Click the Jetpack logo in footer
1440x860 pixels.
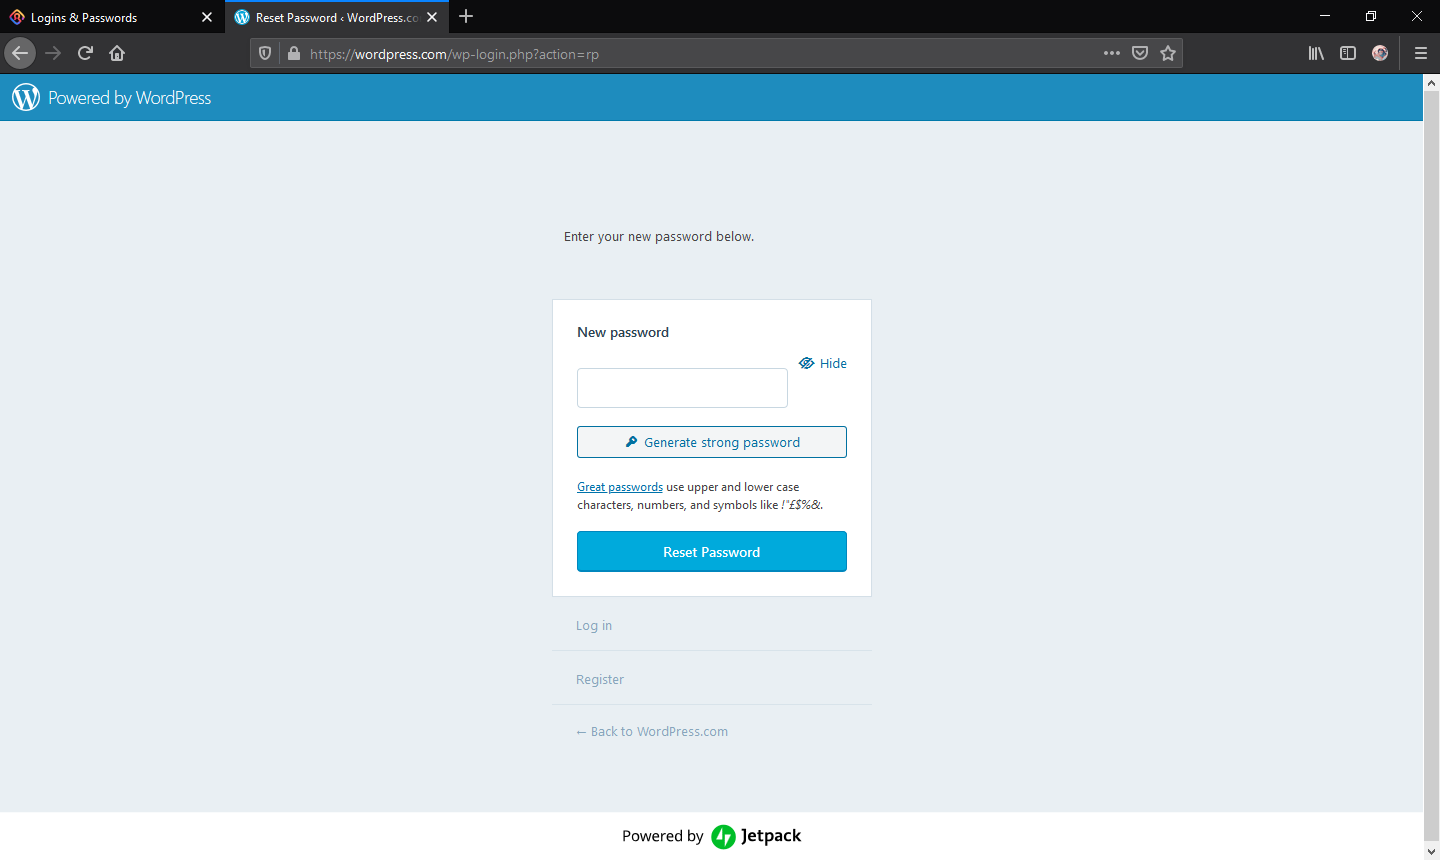click(x=756, y=836)
